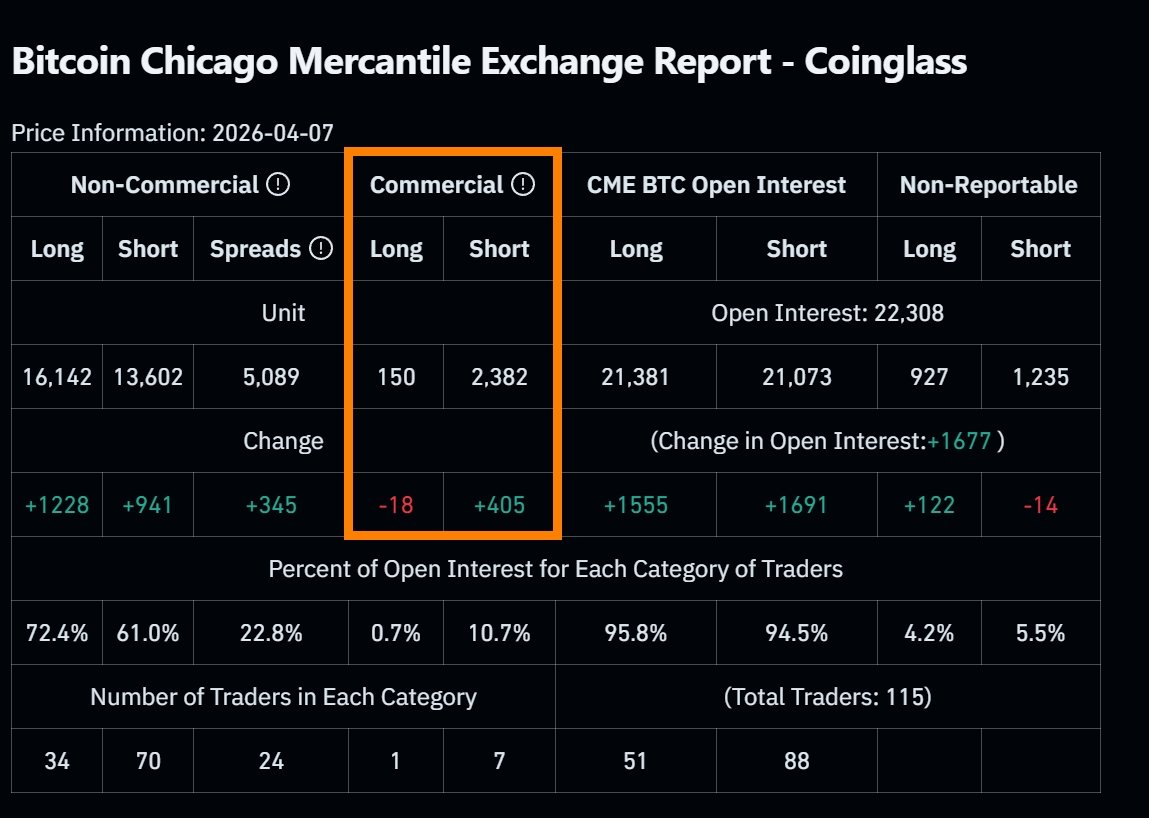Open the Commercial header info icon
The height and width of the screenshot is (818, 1149).
pos(523,185)
